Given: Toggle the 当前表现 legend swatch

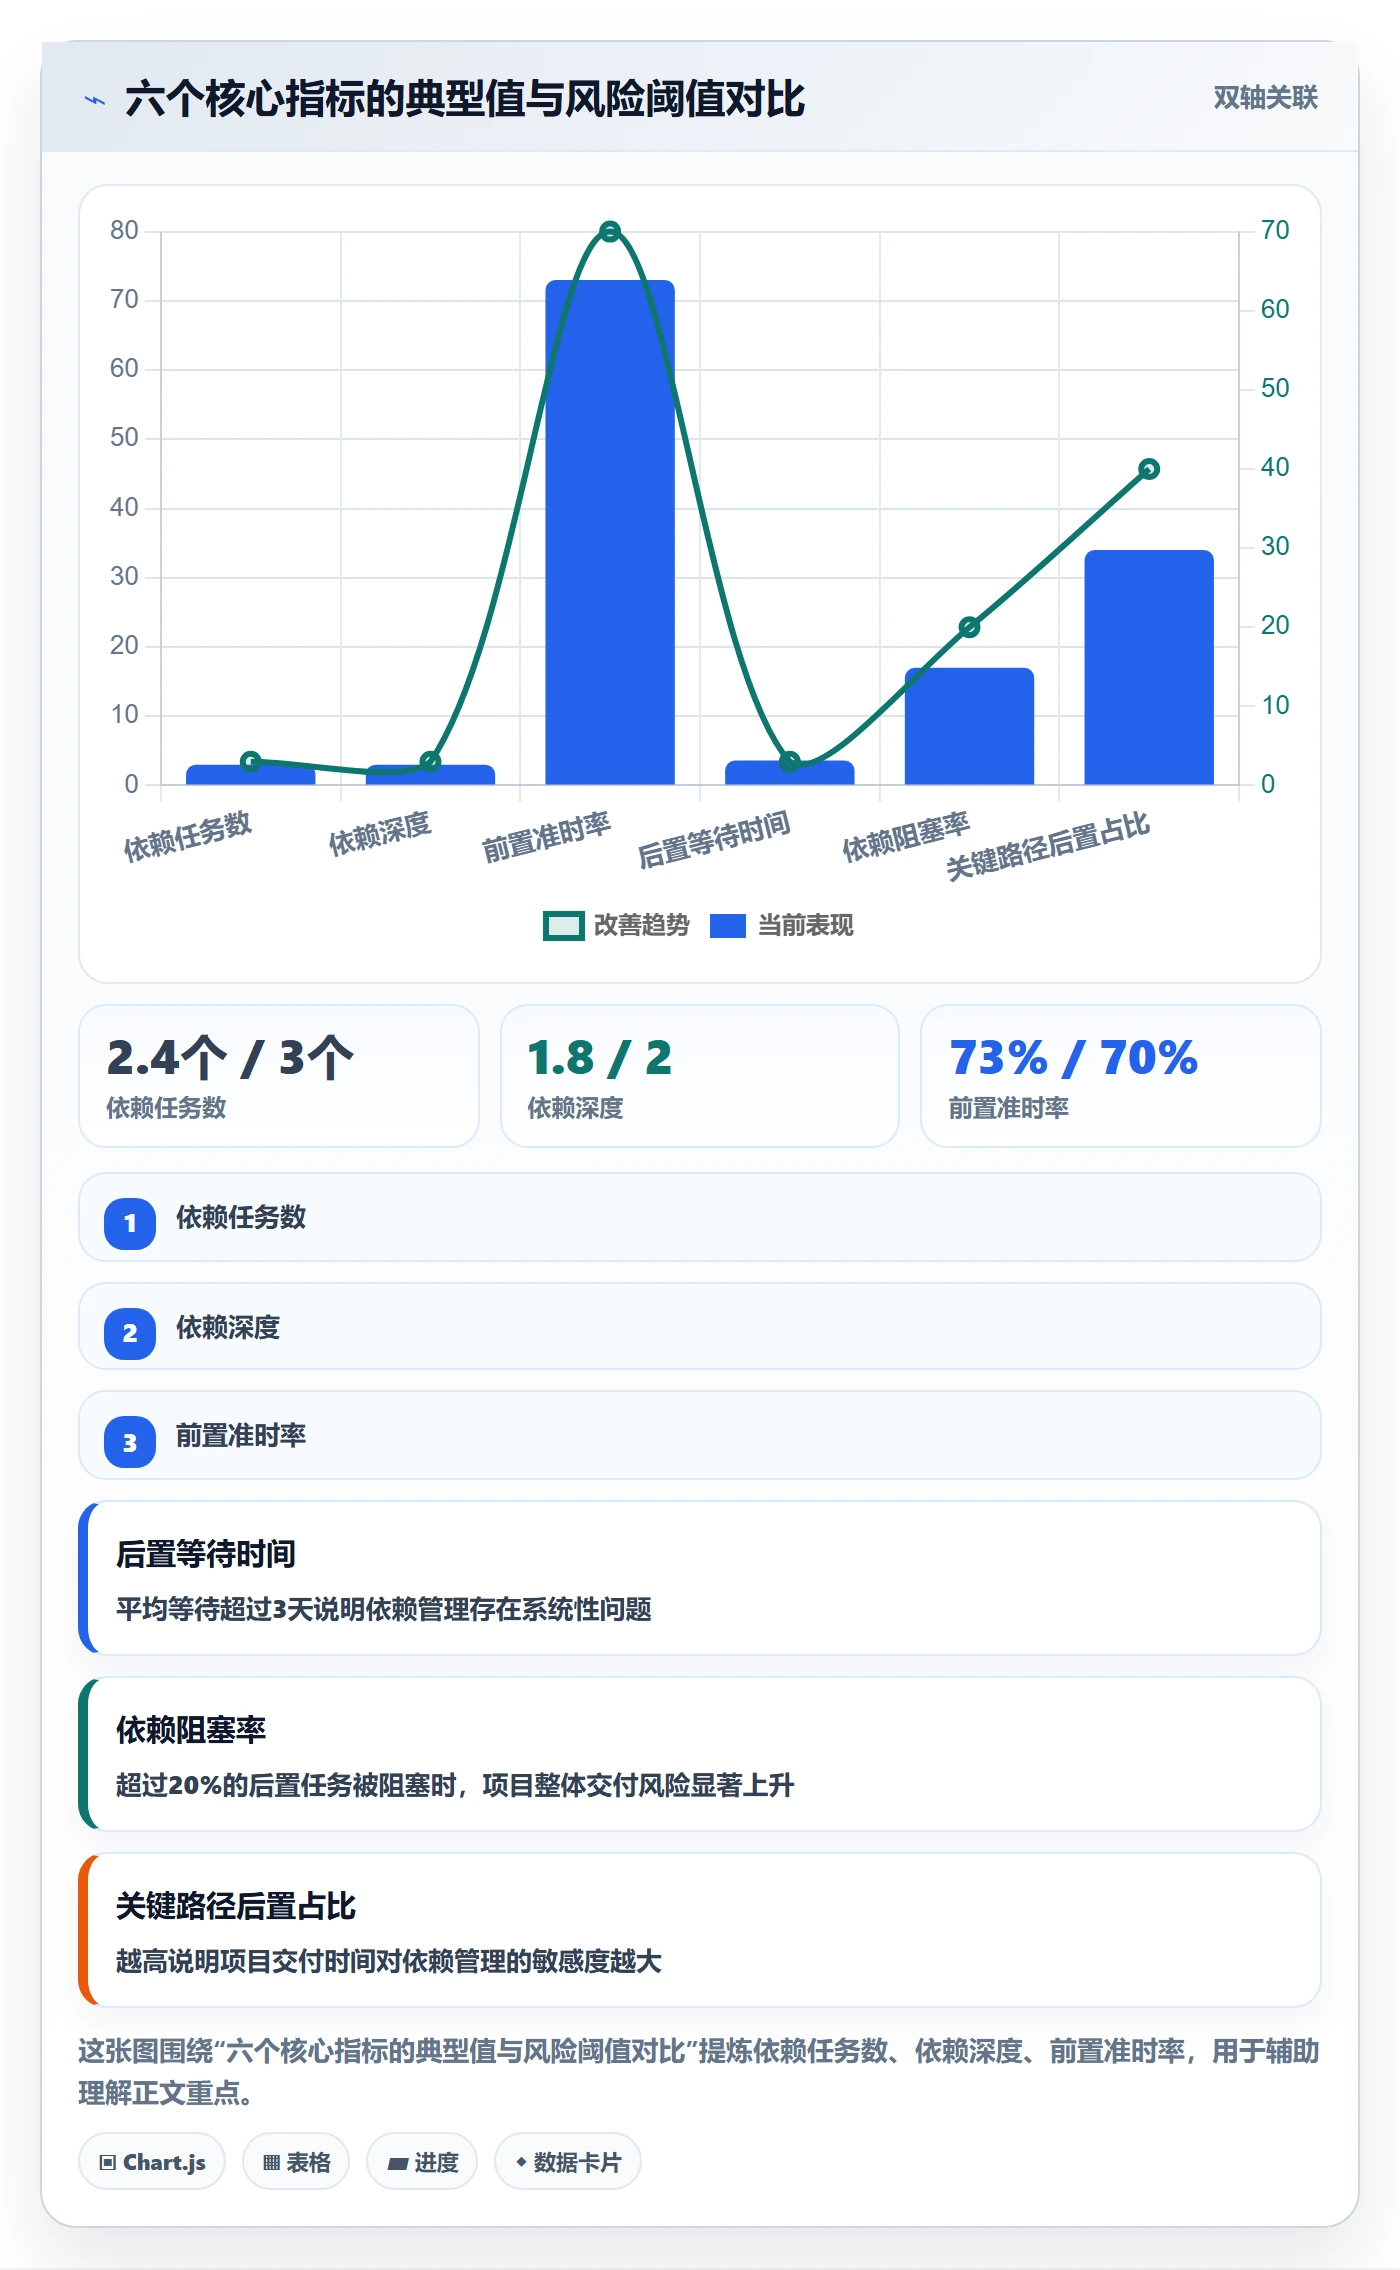Looking at the screenshot, I should click(728, 926).
